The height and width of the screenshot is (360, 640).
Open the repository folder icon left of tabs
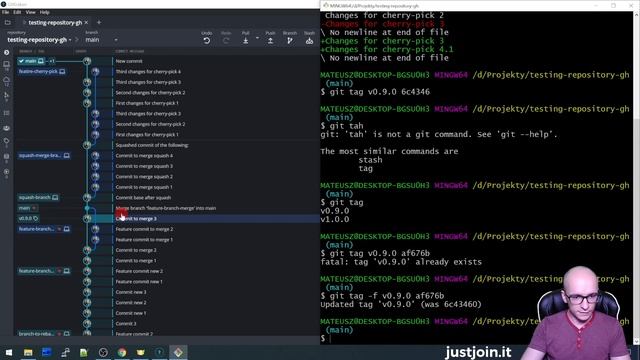tap(8, 22)
